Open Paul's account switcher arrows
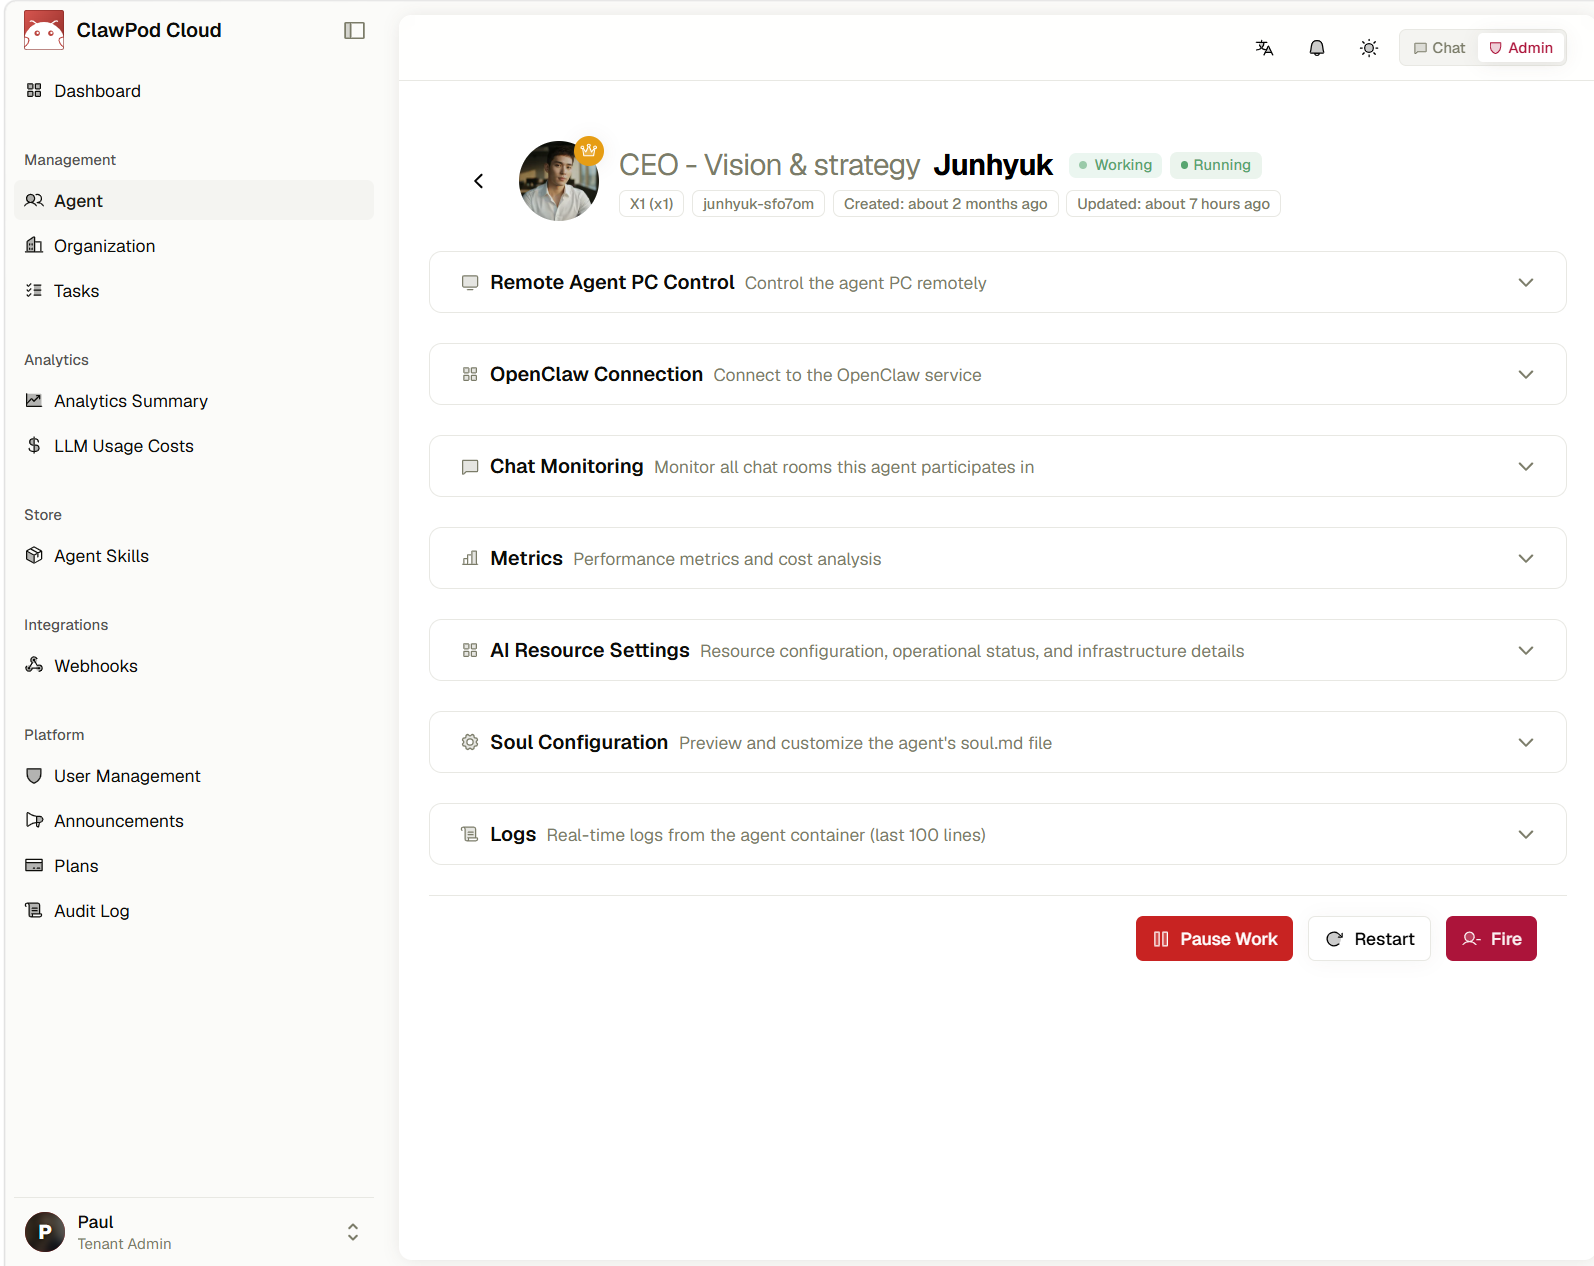Screen dimensions: 1594x1266 tap(353, 1232)
